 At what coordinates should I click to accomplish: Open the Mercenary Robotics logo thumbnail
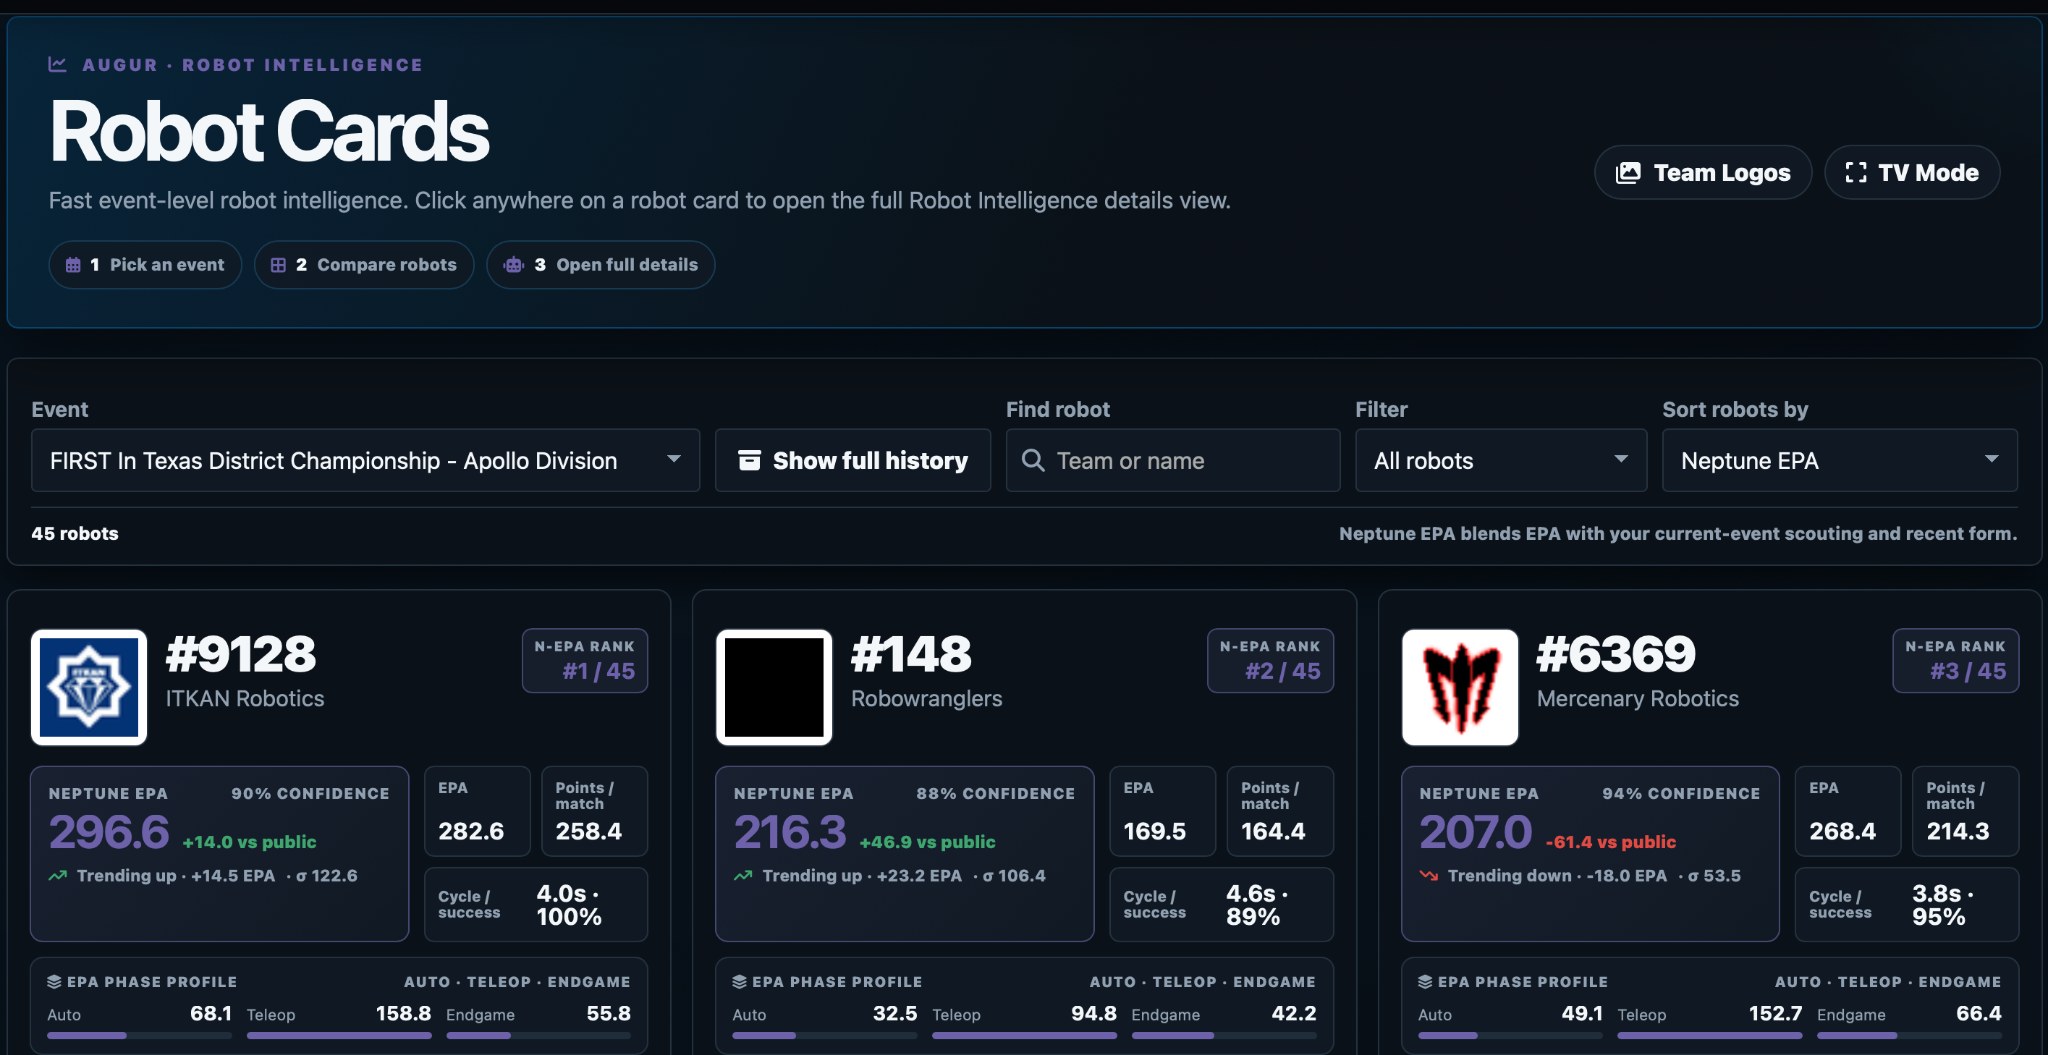click(x=1460, y=687)
